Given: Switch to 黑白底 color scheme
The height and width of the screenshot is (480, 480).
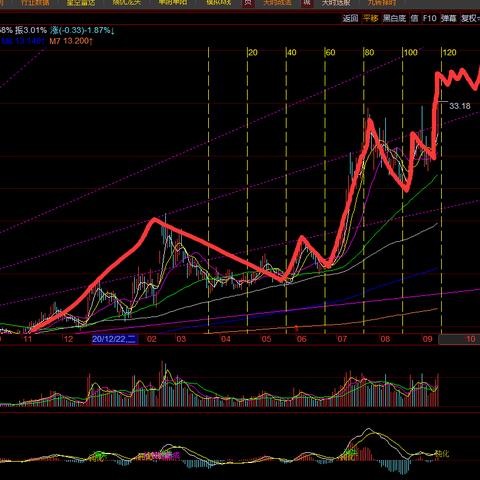Looking at the screenshot, I should pos(394,18).
